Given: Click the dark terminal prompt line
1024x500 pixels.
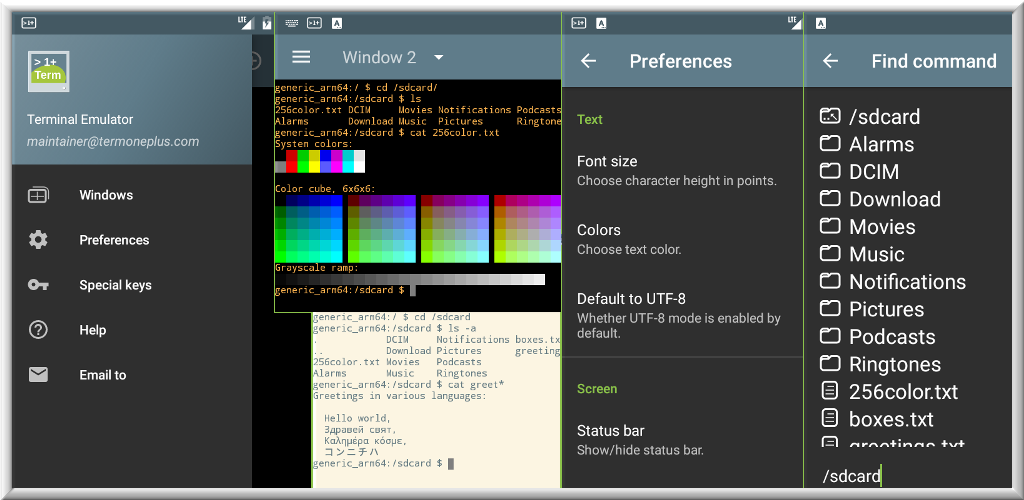Looking at the screenshot, I should [345, 290].
